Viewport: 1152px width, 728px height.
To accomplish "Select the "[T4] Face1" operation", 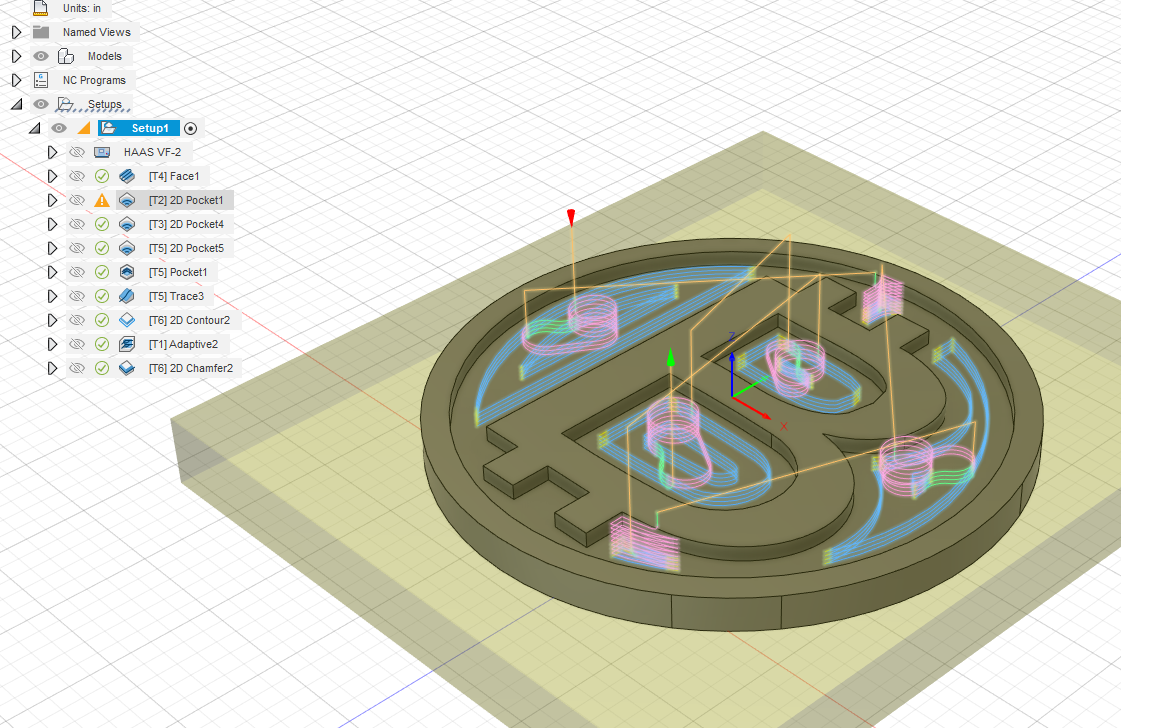I will 173,176.
